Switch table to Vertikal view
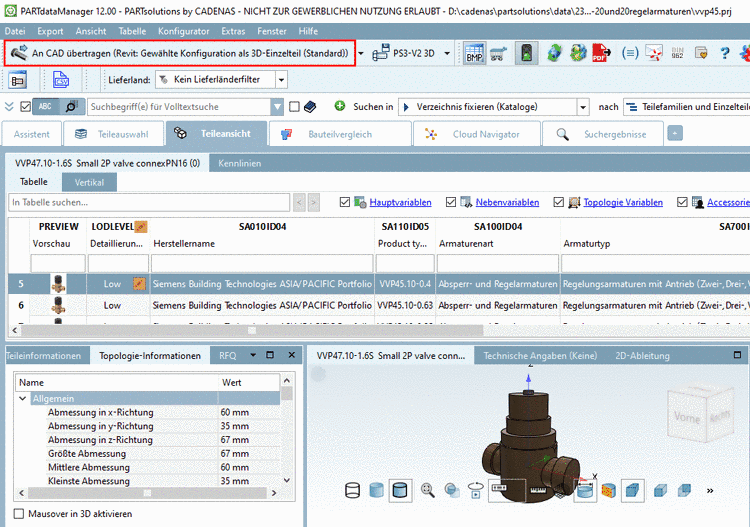750x527 pixels. pyautogui.click(x=89, y=182)
